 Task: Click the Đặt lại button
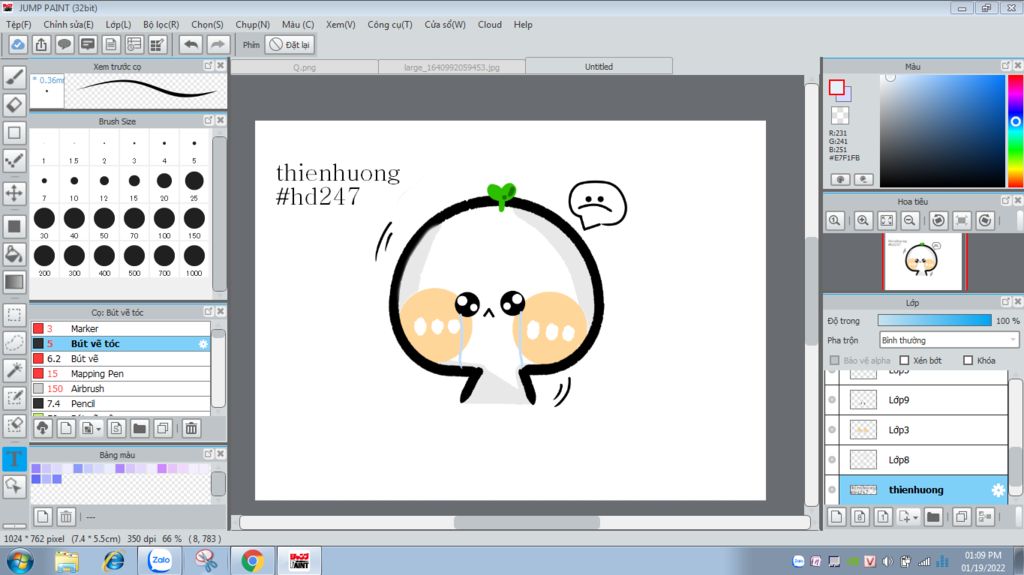coord(290,44)
